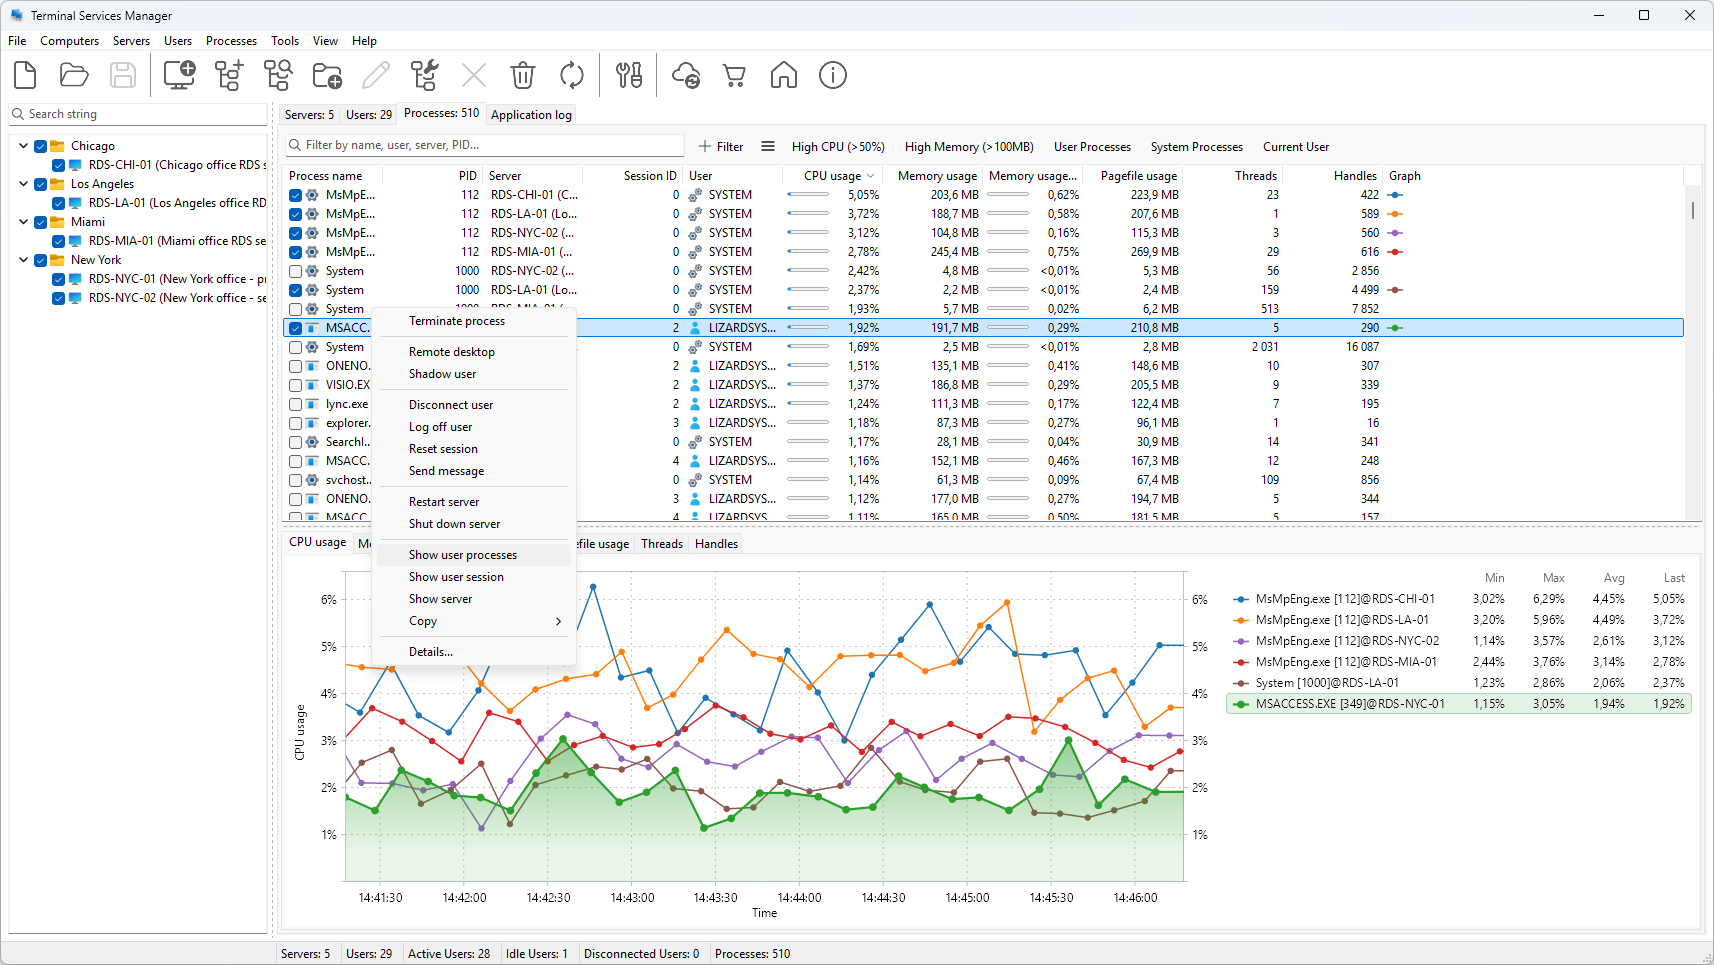The width and height of the screenshot is (1714, 965).
Task: Toggle RDS-MIA-01 server checkbox
Action: [59, 241]
